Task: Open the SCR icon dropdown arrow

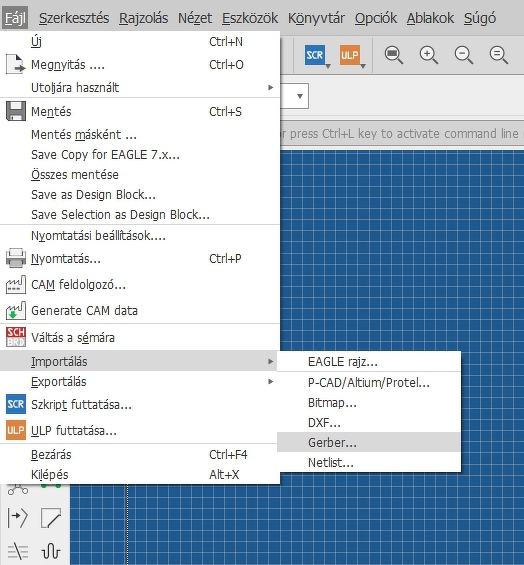Action: click(x=328, y=66)
